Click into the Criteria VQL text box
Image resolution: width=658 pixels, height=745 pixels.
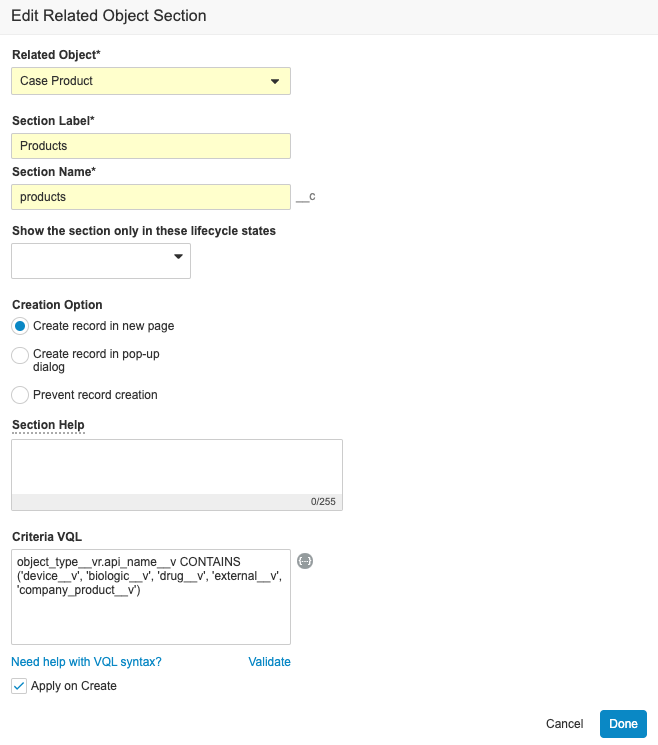click(151, 597)
